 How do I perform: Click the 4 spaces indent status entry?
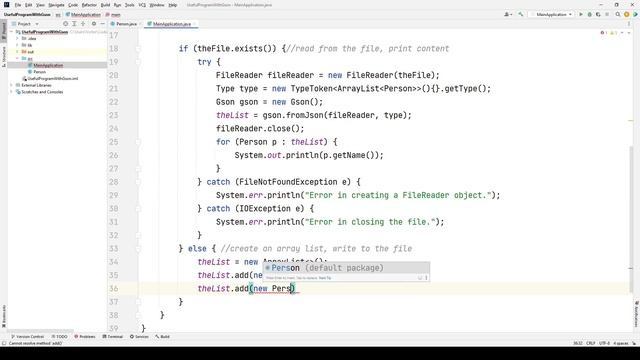[x=620, y=343]
